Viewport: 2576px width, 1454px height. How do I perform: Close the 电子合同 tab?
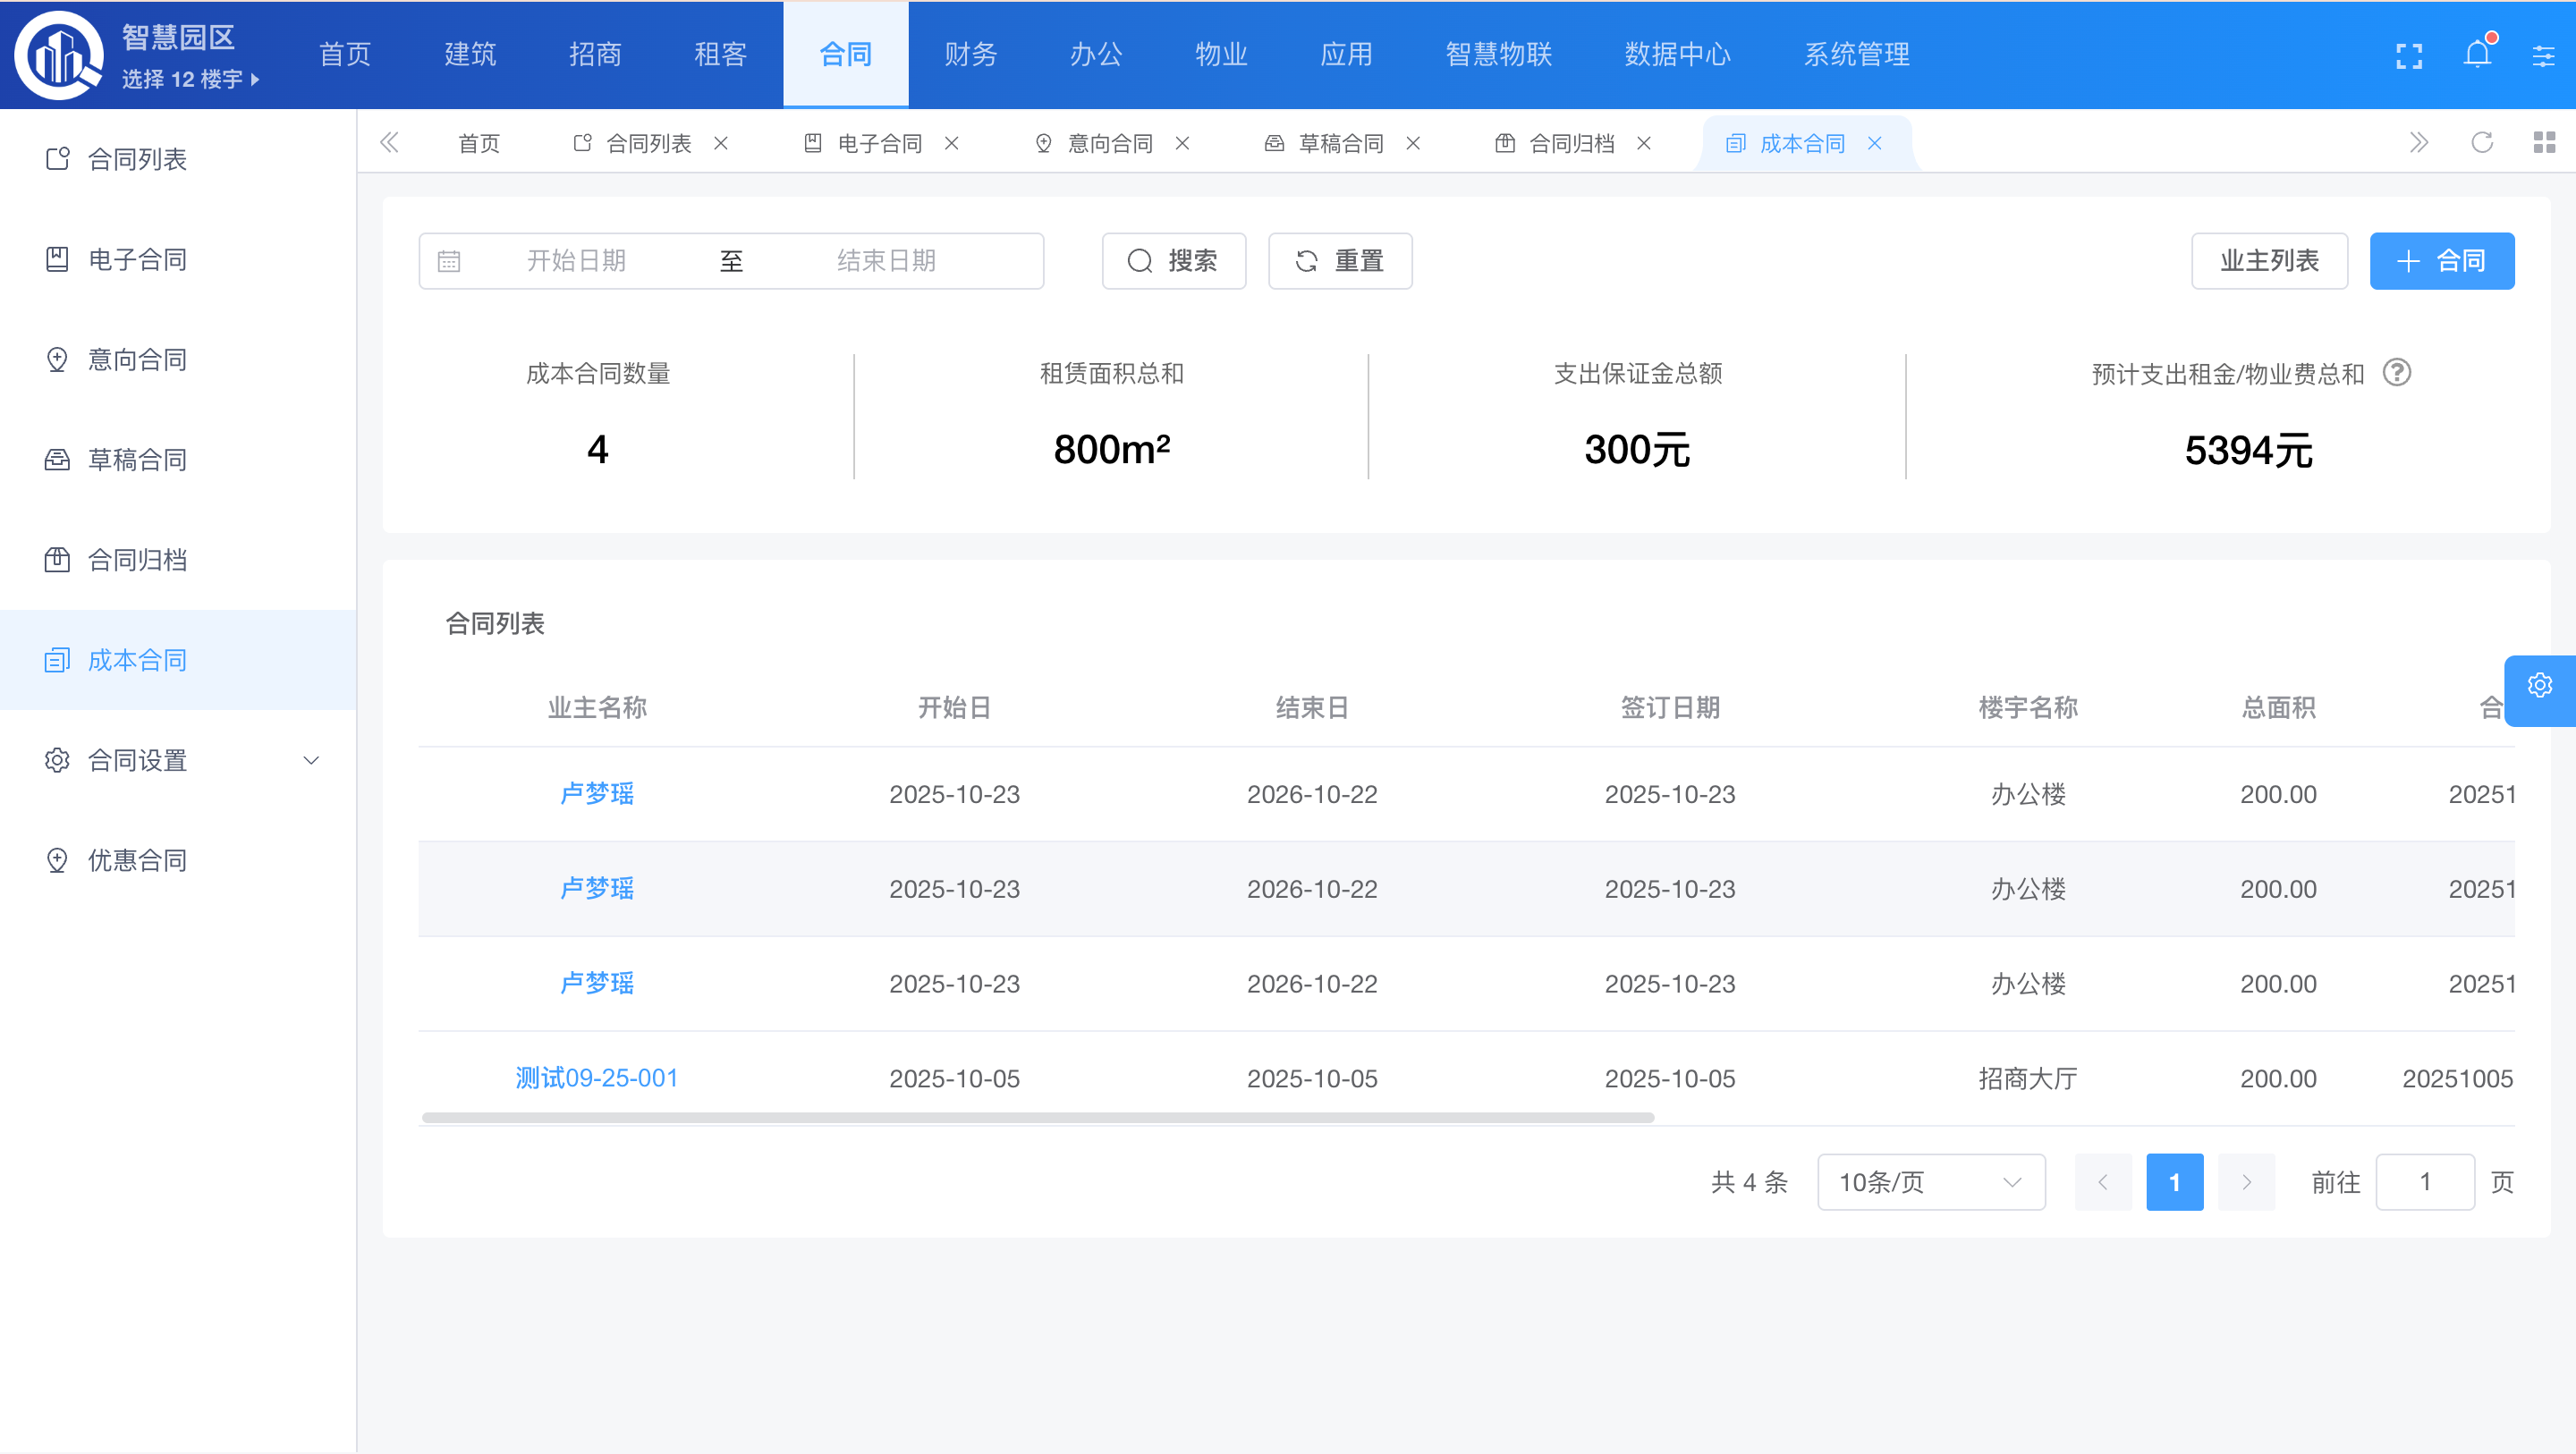point(952,144)
